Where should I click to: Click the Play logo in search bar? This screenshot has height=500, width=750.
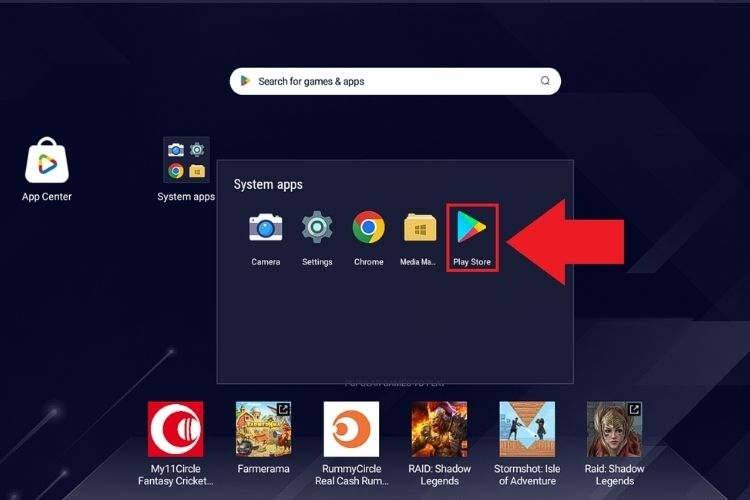tap(245, 81)
